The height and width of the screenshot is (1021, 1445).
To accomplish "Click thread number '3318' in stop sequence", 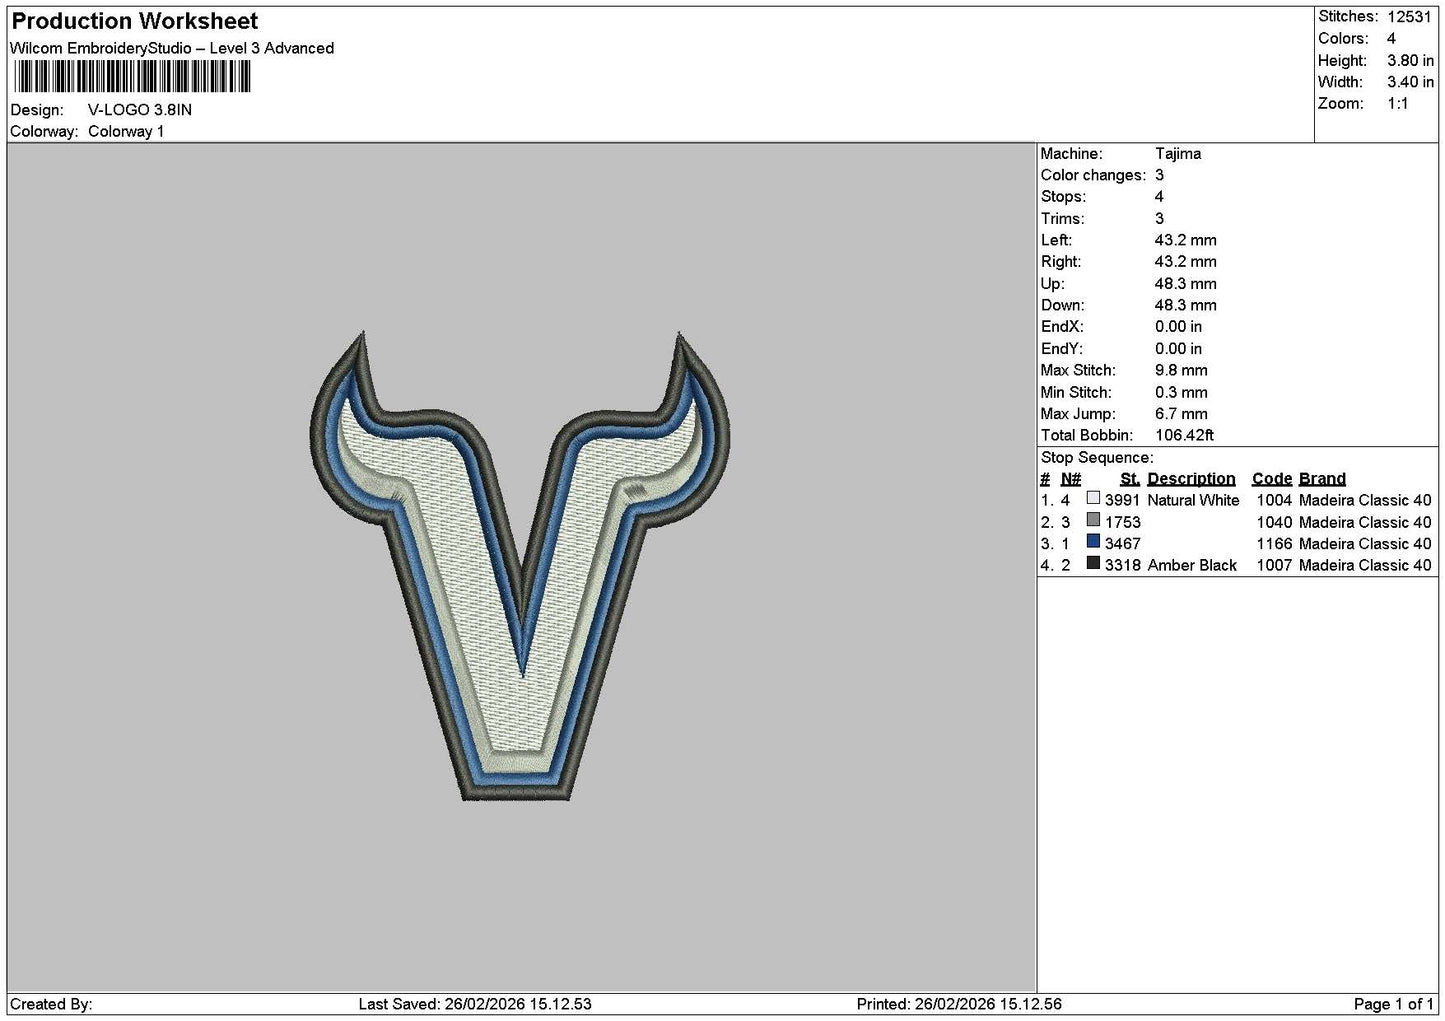I will pos(1122,566).
